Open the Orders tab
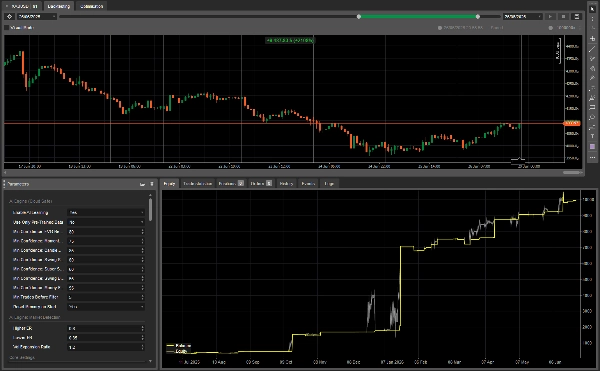 click(x=261, y=184)
